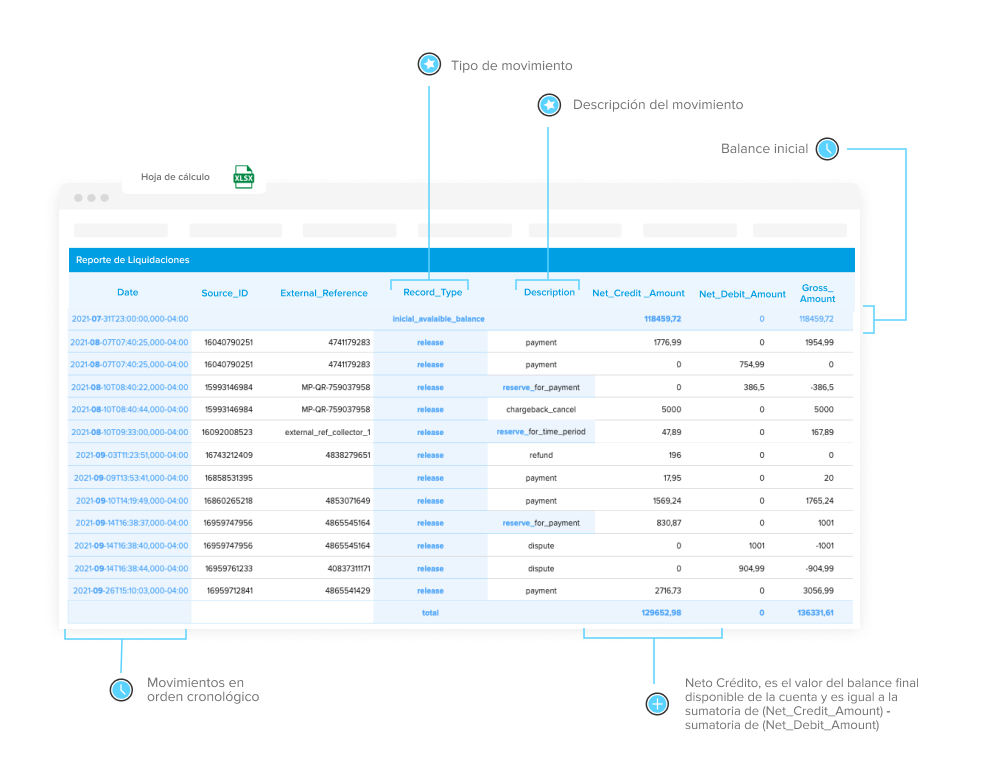
Task: Click the clock icon beside Balance inicial
Action: (x=827, y=149)
